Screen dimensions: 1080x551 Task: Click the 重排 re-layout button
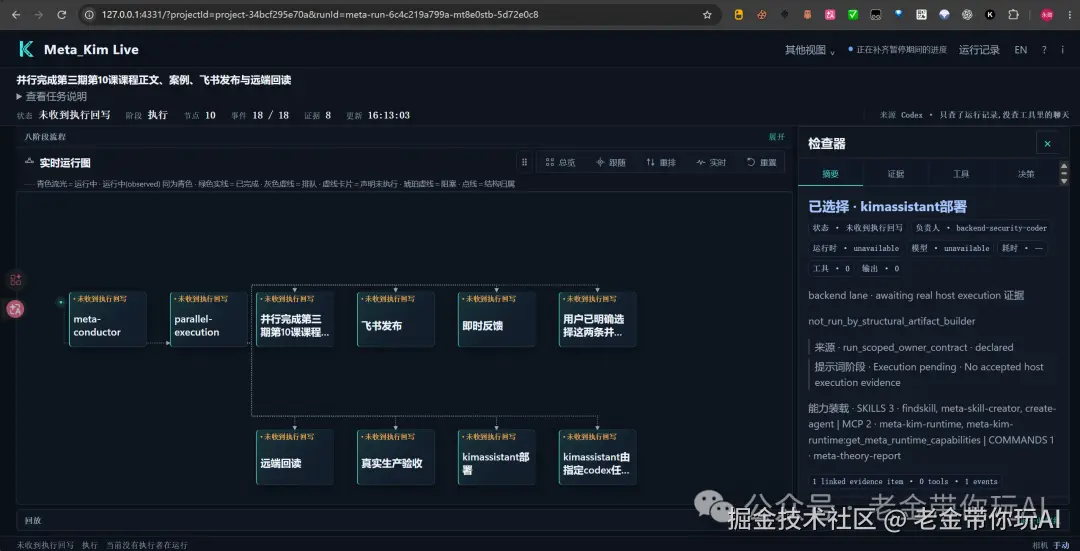click(x=661, y=163)
